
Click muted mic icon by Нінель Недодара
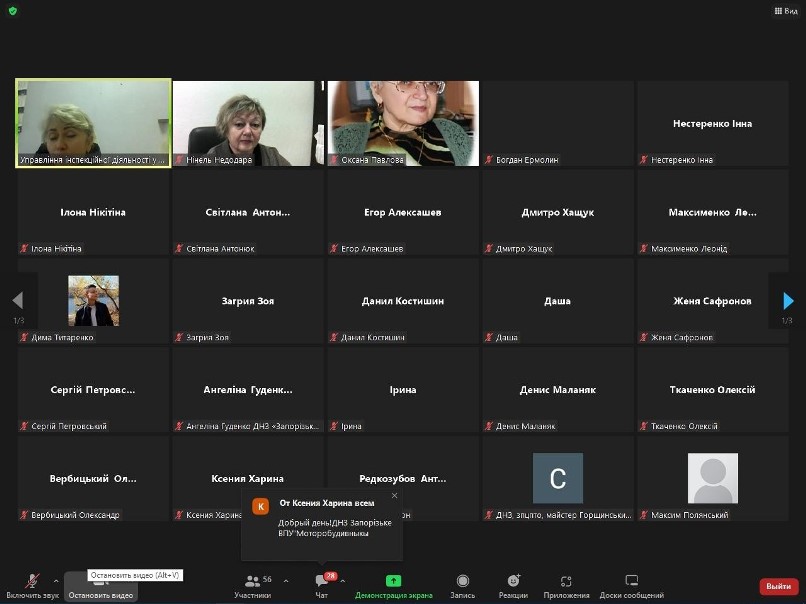(x=179, y=160)
